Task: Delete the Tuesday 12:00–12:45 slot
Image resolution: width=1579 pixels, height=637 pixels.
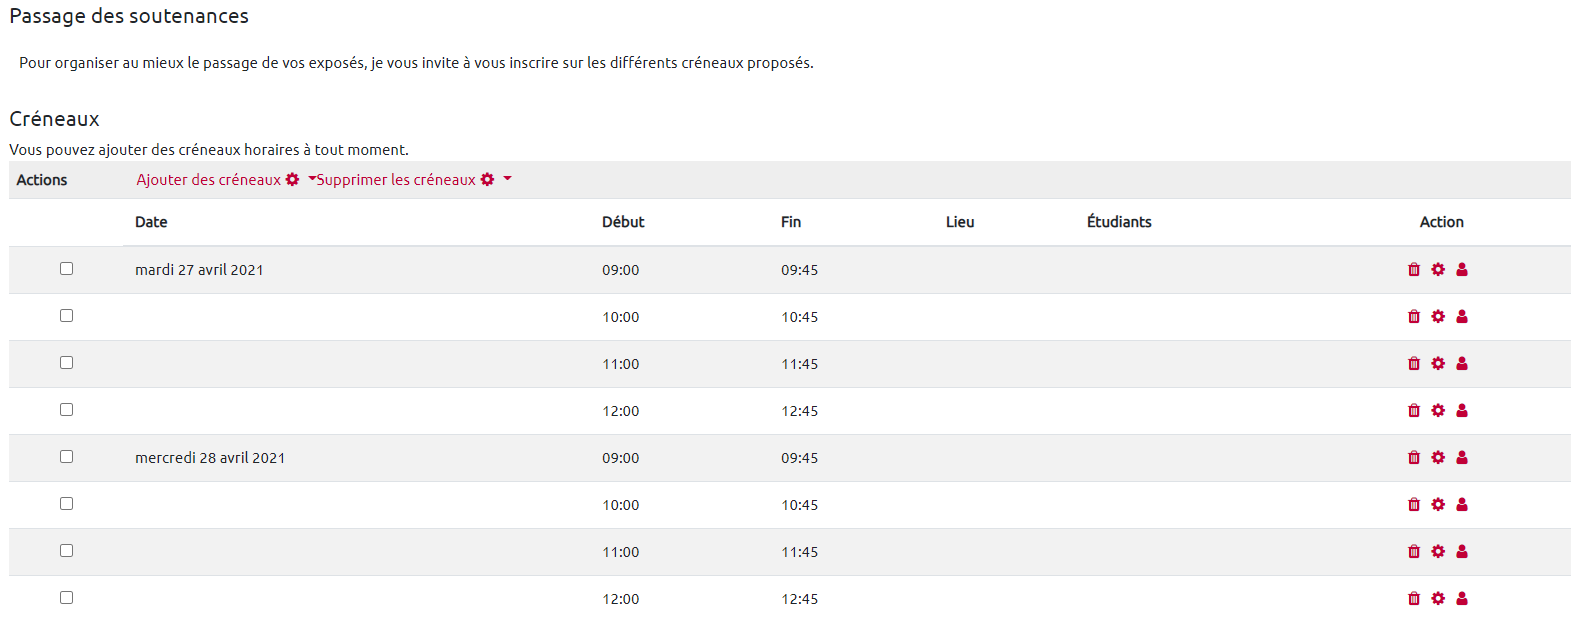Action: [x=1414, y=411]
